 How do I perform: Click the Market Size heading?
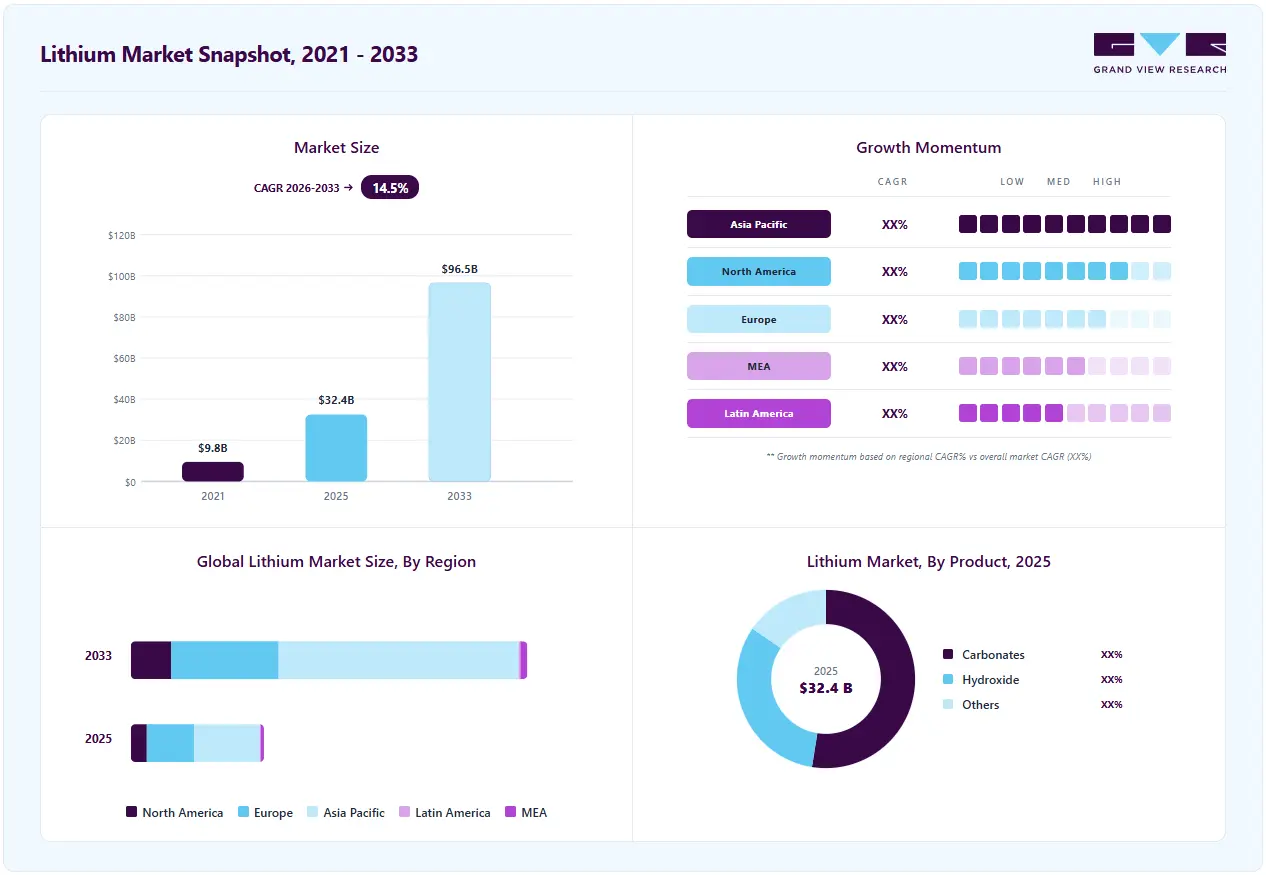pos(337,148)
